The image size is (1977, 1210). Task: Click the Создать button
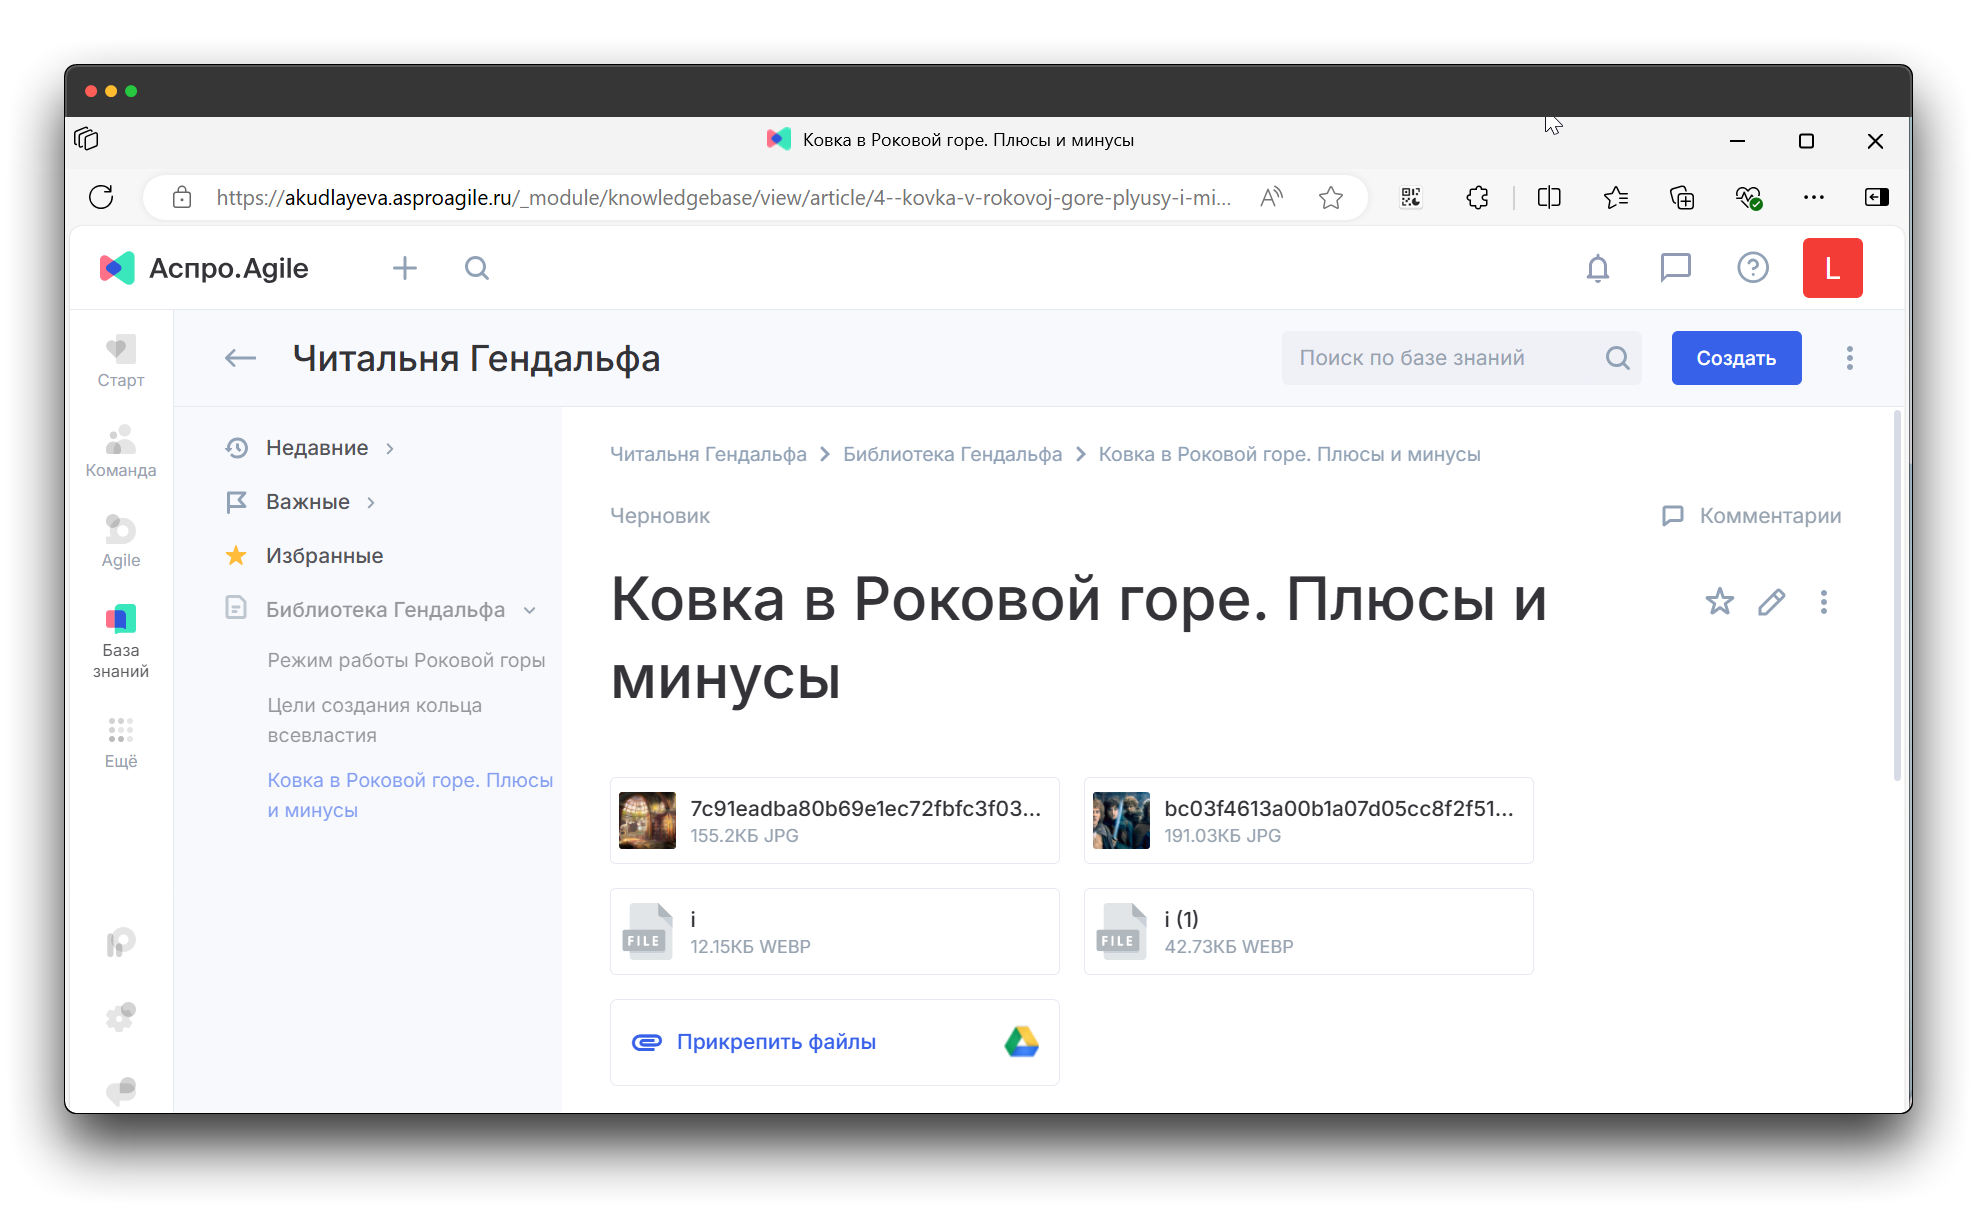pyautogui.click(x=1736, y=358)
